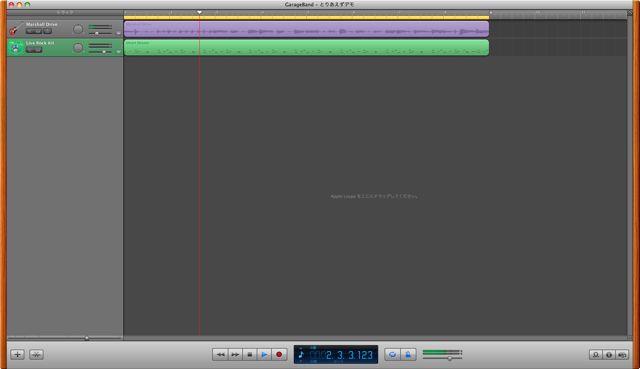Open the Loop Browser button

pos(596,355)
